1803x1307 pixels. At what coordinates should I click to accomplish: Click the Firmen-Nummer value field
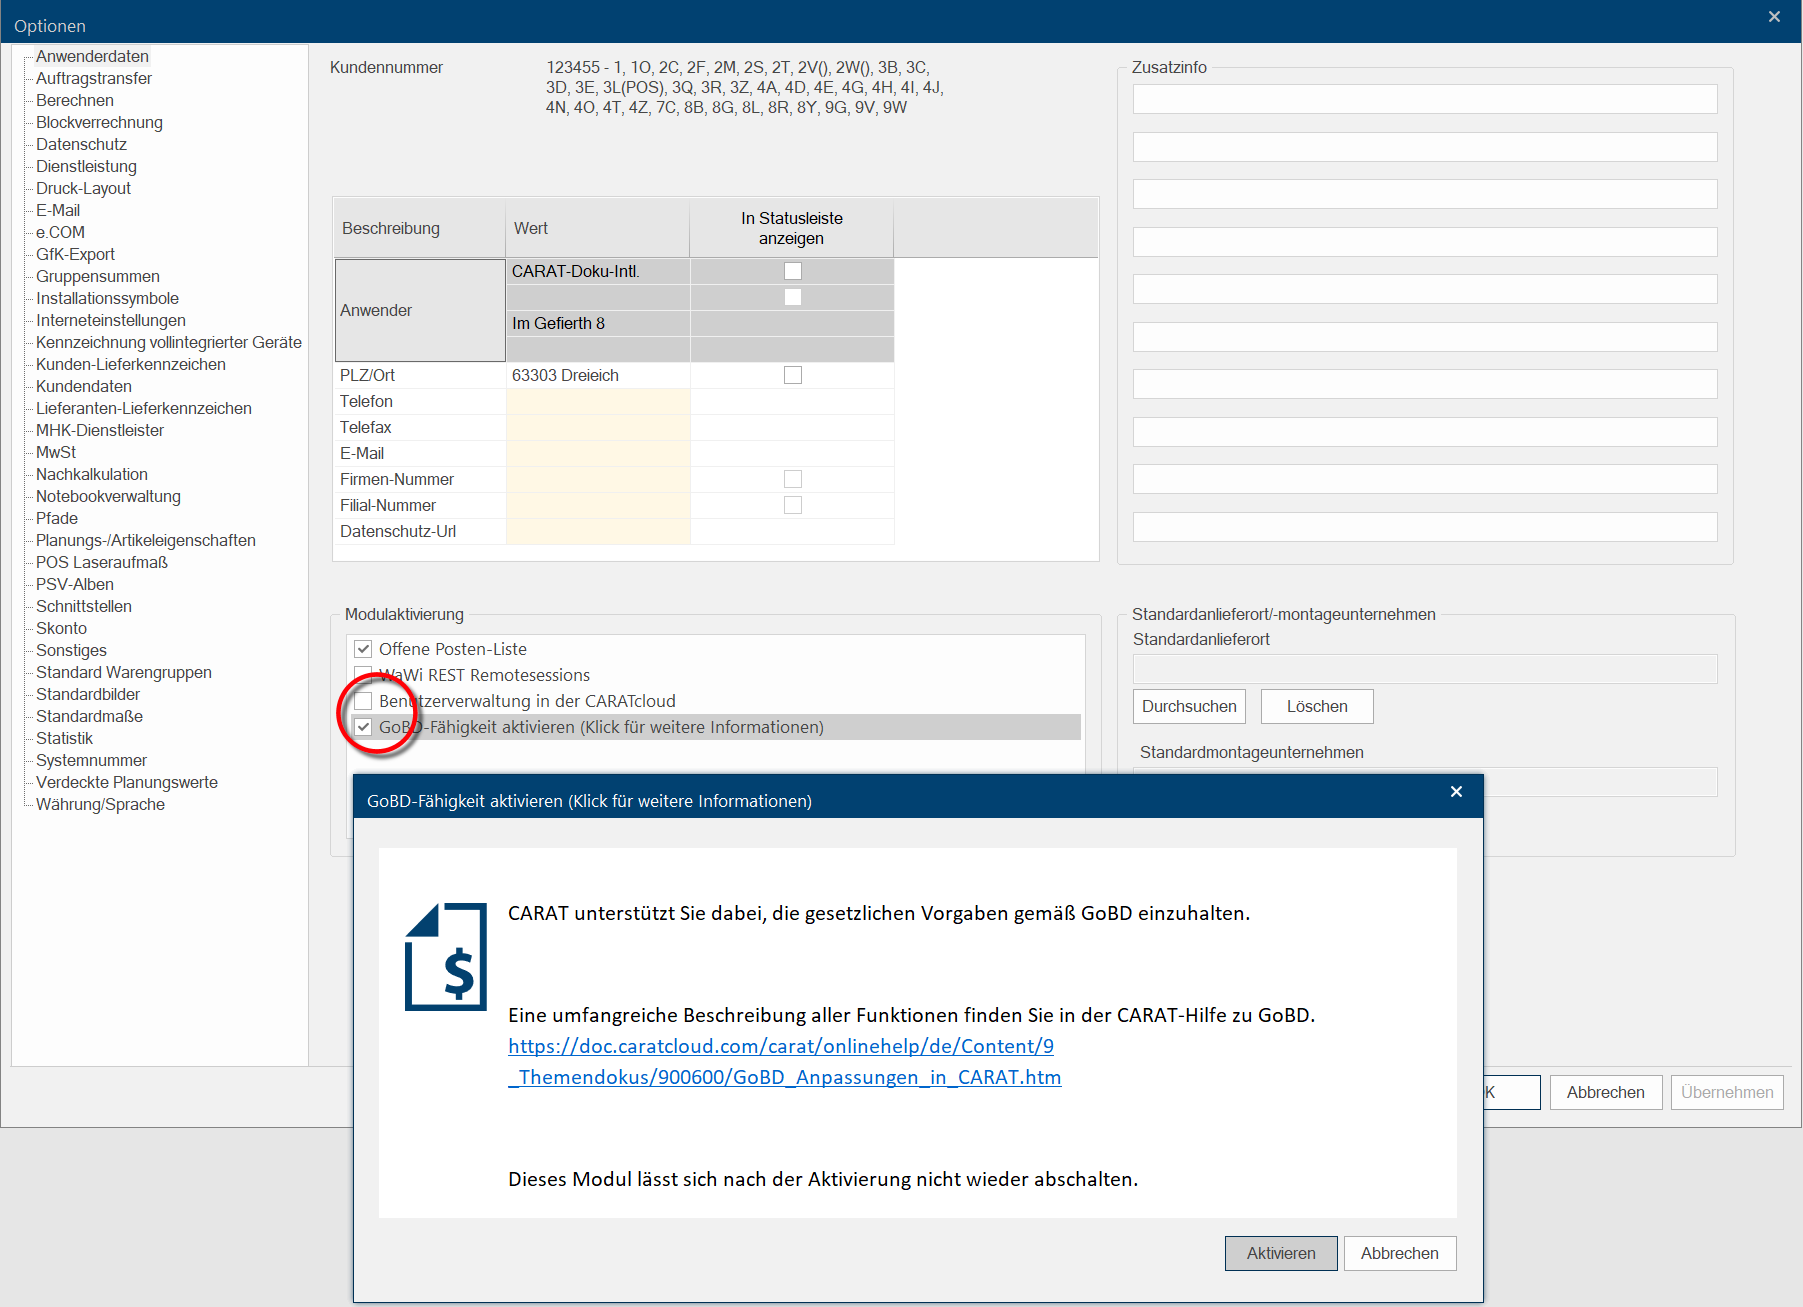598,479
